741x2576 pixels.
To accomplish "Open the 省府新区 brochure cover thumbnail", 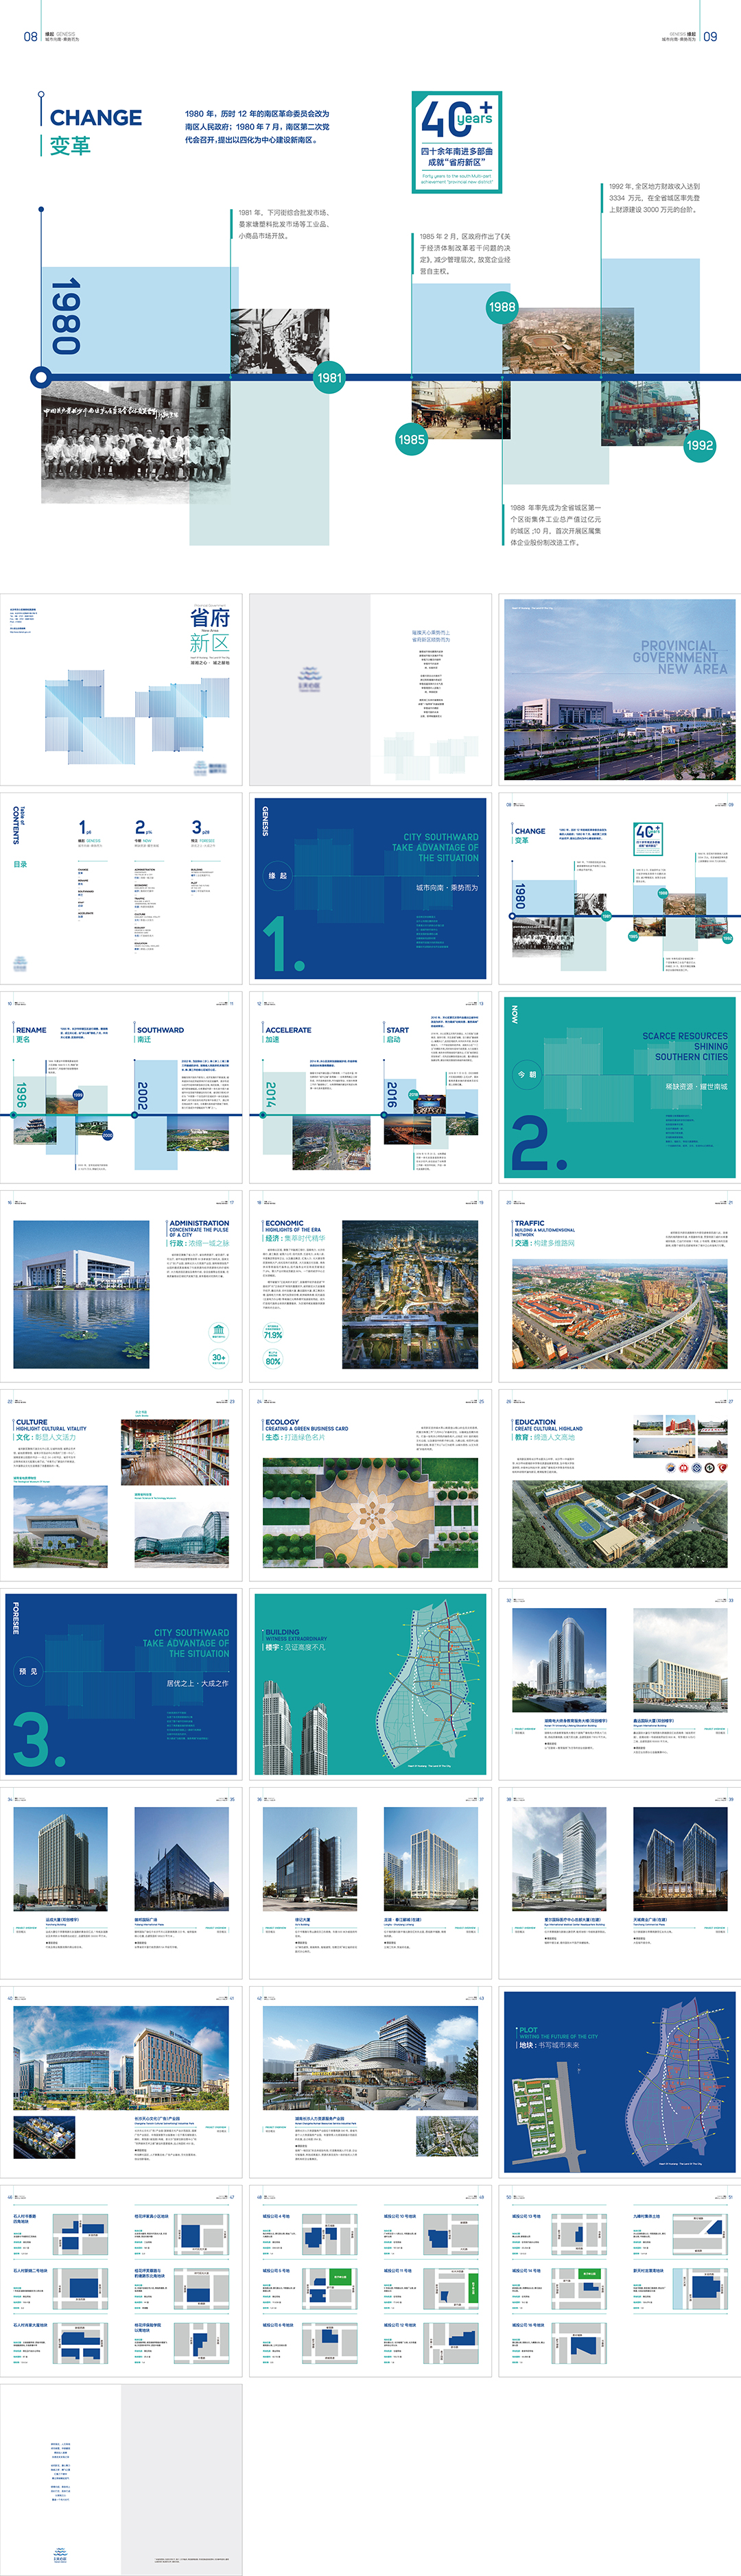I will click(x=121, y=689).
